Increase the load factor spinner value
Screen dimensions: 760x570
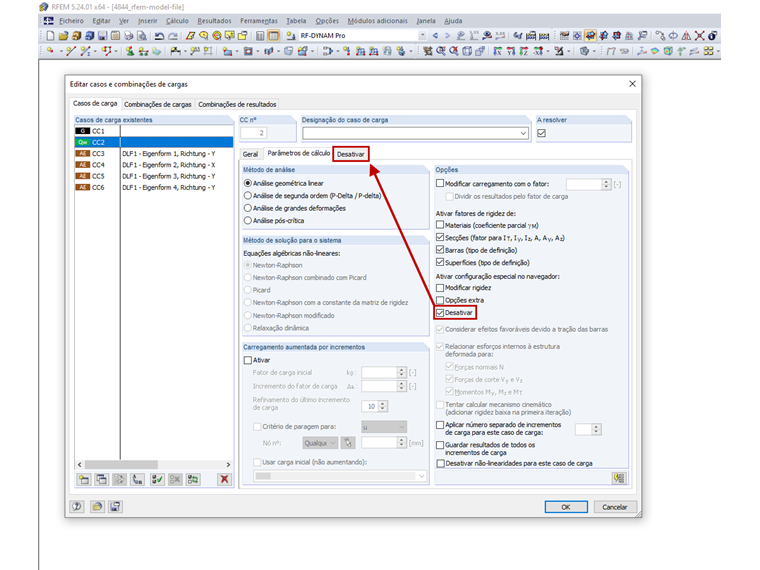point(606,182)
